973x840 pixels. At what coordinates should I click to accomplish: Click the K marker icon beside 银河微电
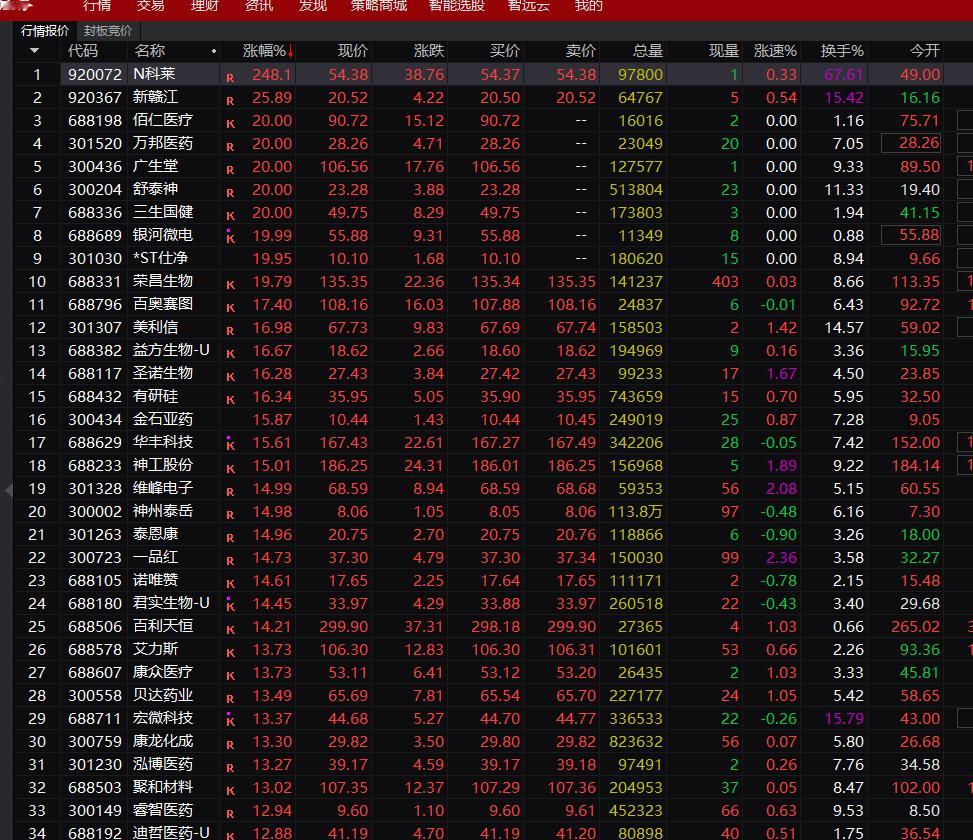click(x=230, y=237)
